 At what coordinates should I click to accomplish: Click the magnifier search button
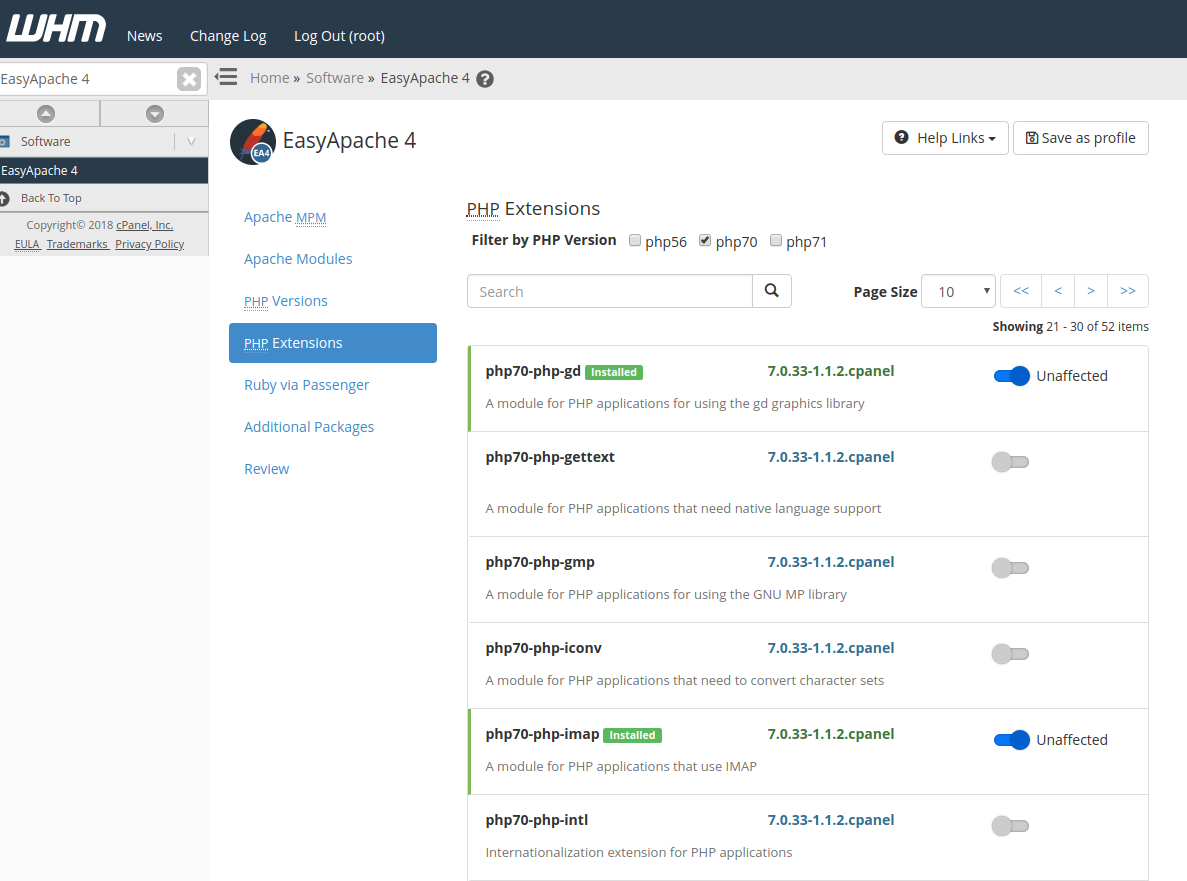pyautogui.click(x=771, y=291)
